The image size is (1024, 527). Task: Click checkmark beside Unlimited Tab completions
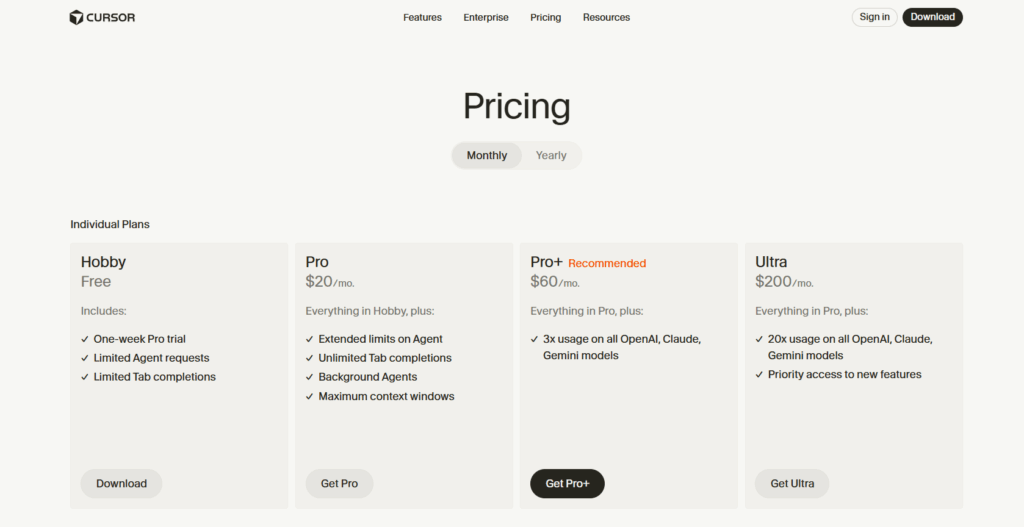[310, 358]
